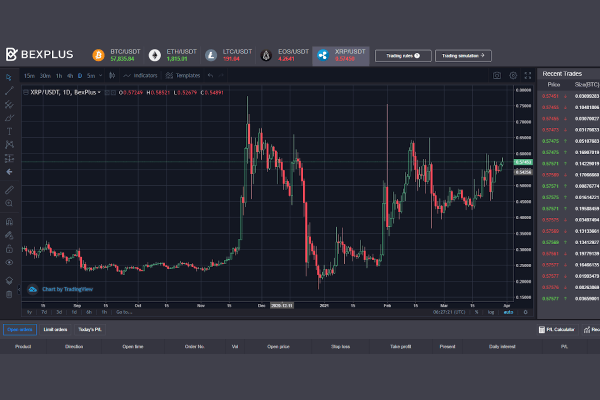600x400 pixels.
Task: Open the XRP/USDT symbol legend dropdown
Action: (99, 92)
